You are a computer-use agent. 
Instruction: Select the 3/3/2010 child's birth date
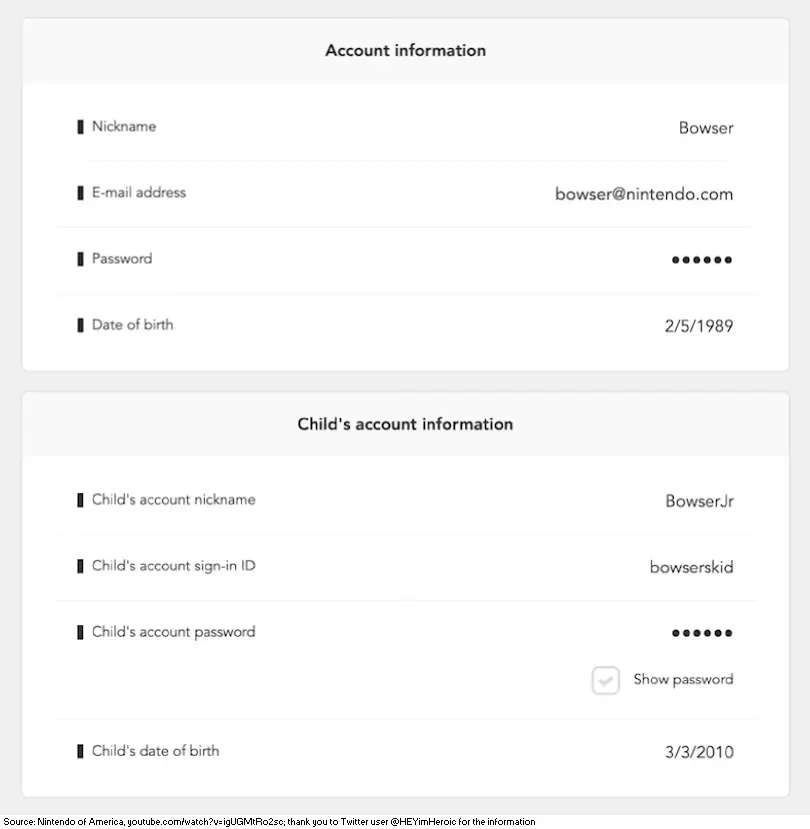[x=699, y=752]
